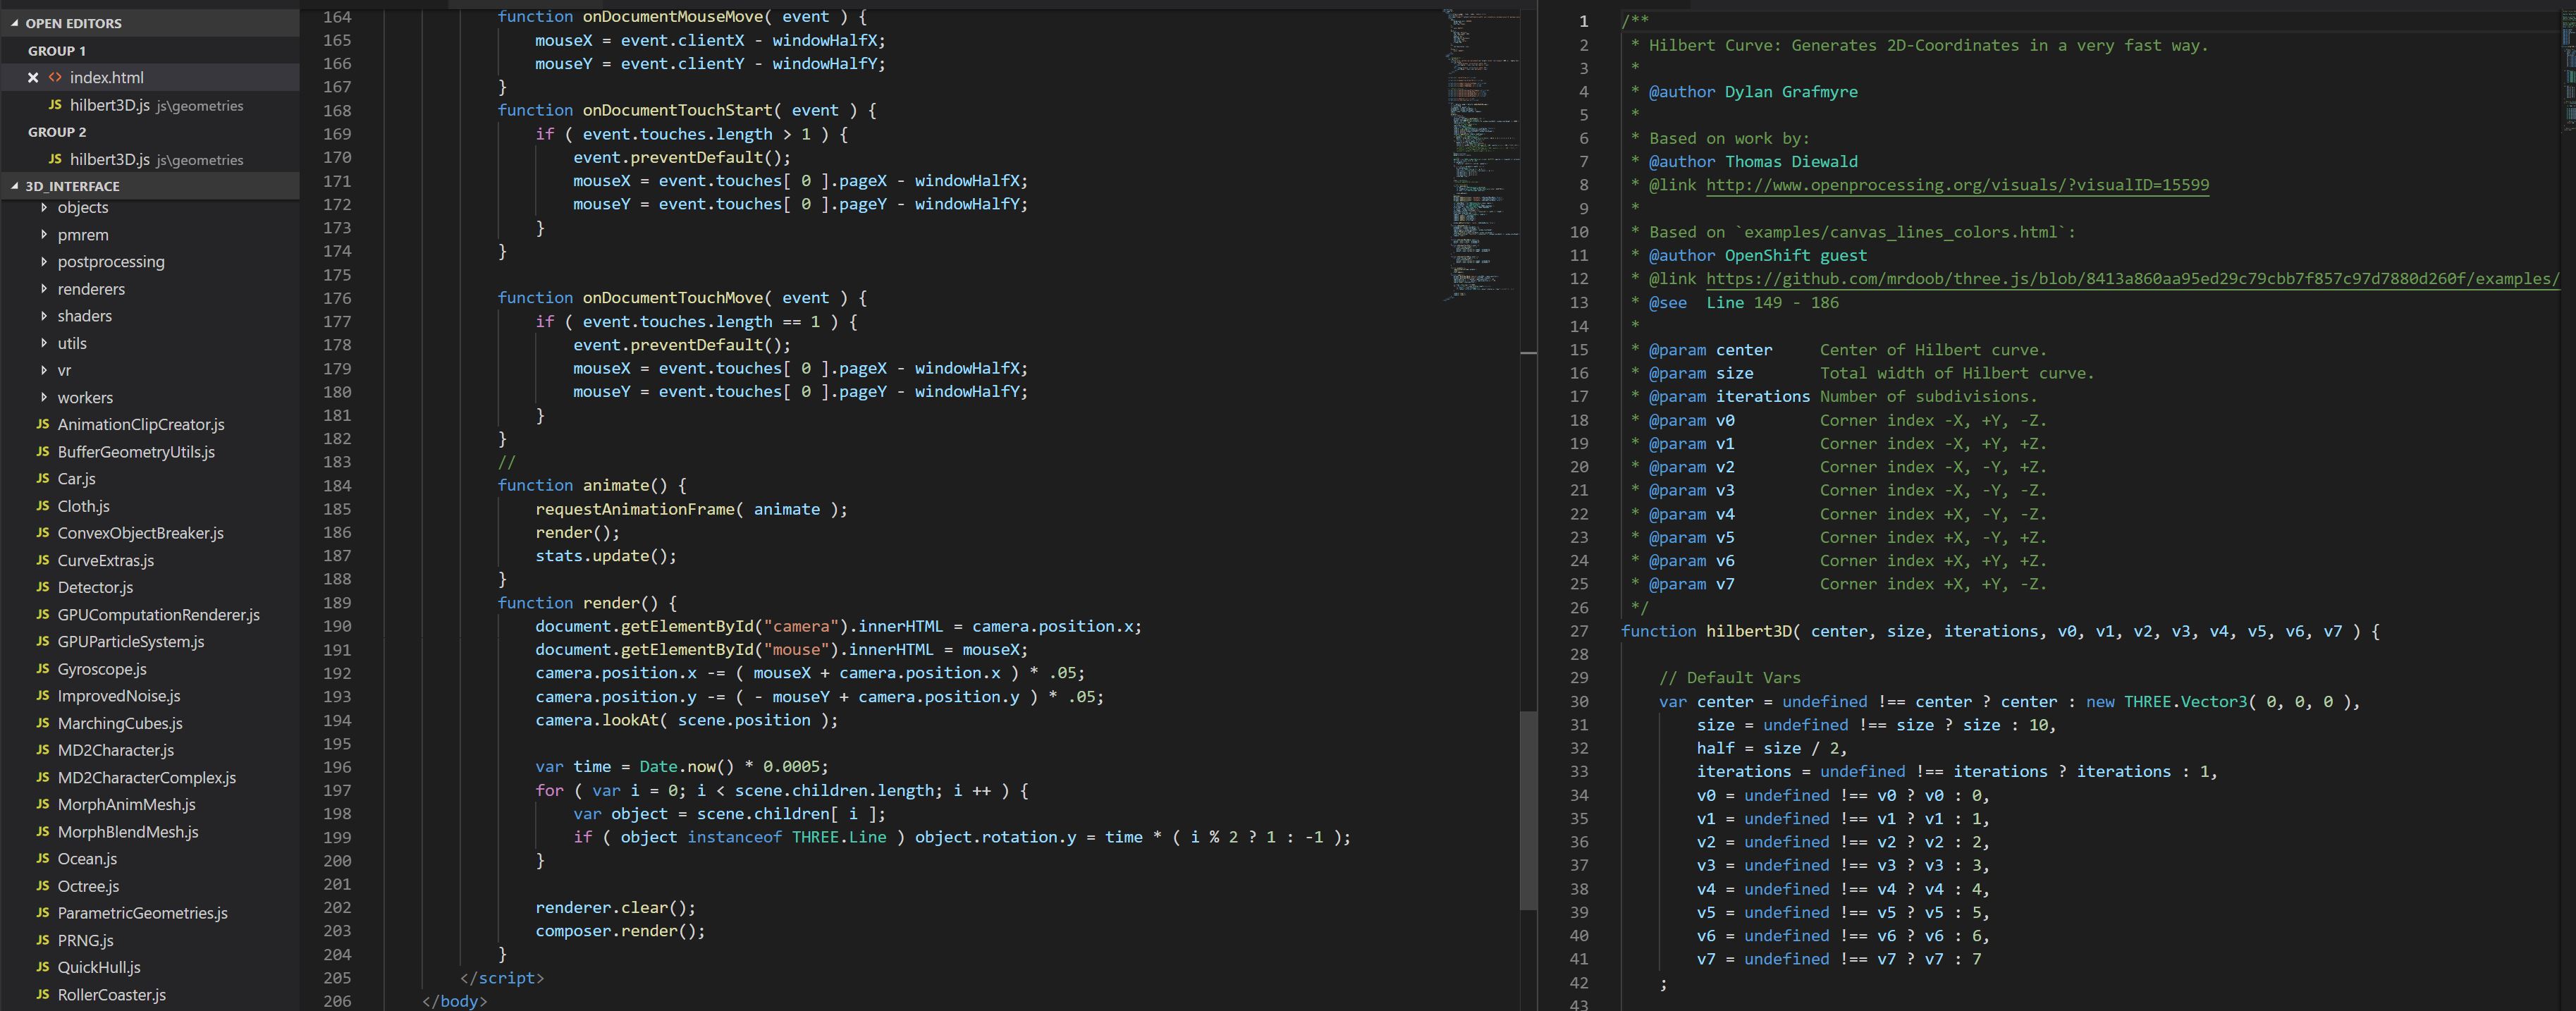
Task: Click the JS icon beside MD2Character.js
Action: [x=43, y=750]
